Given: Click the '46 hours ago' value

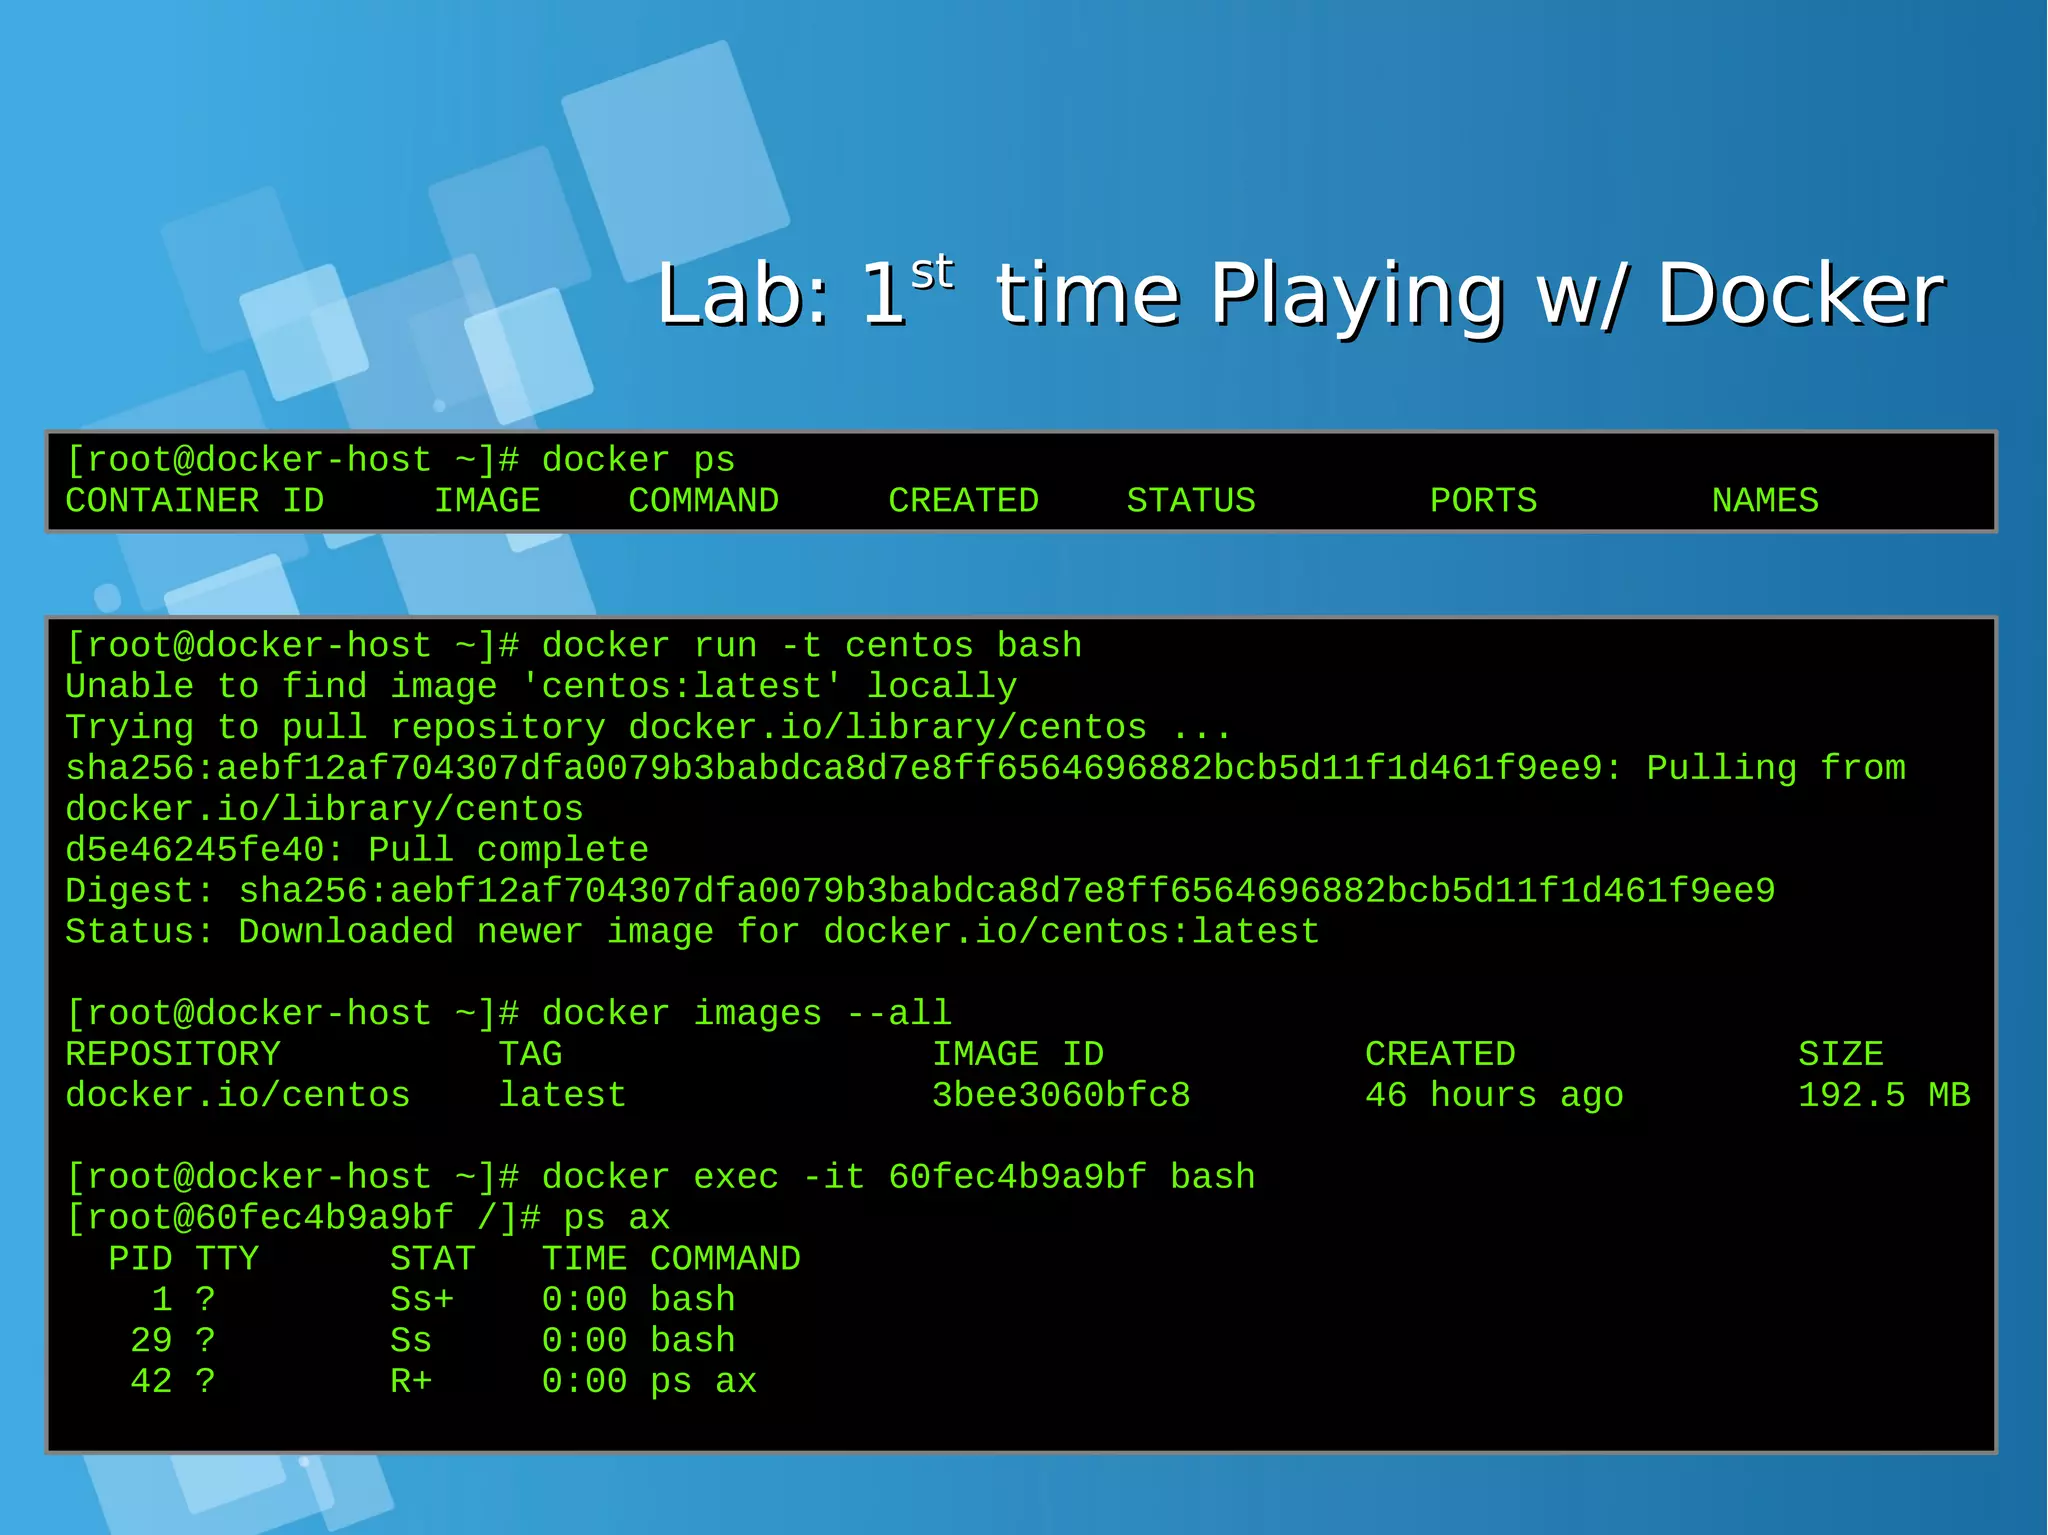Looking at the screenshot, I should (1494, 1096).
